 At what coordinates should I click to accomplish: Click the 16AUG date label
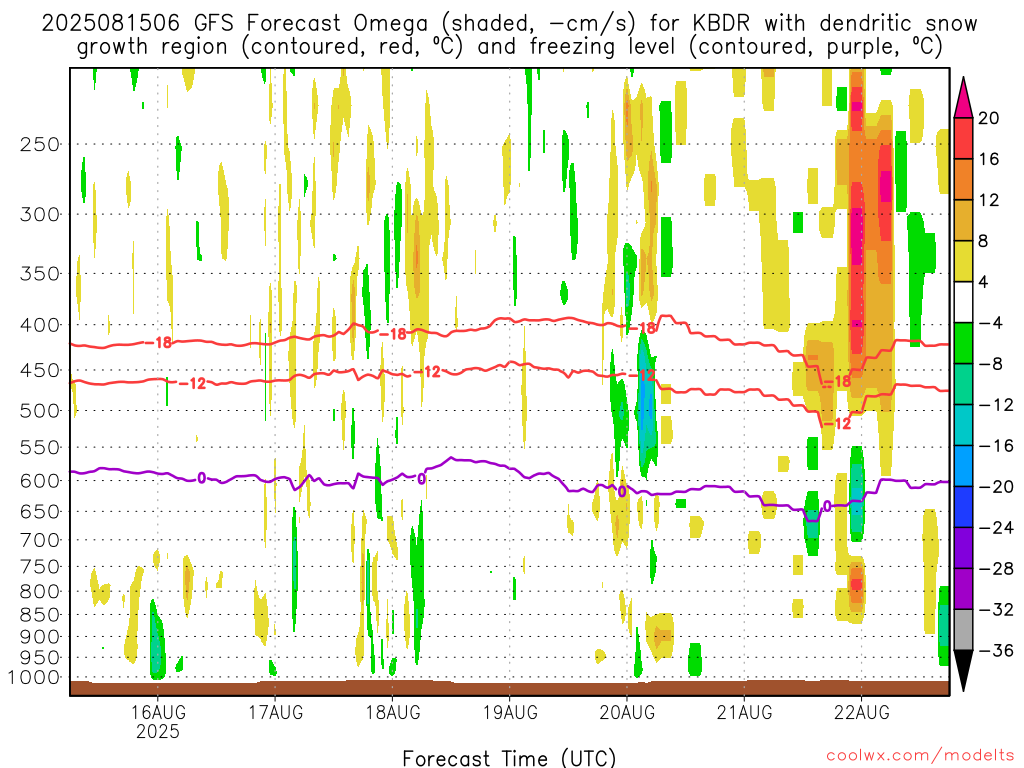157,712
